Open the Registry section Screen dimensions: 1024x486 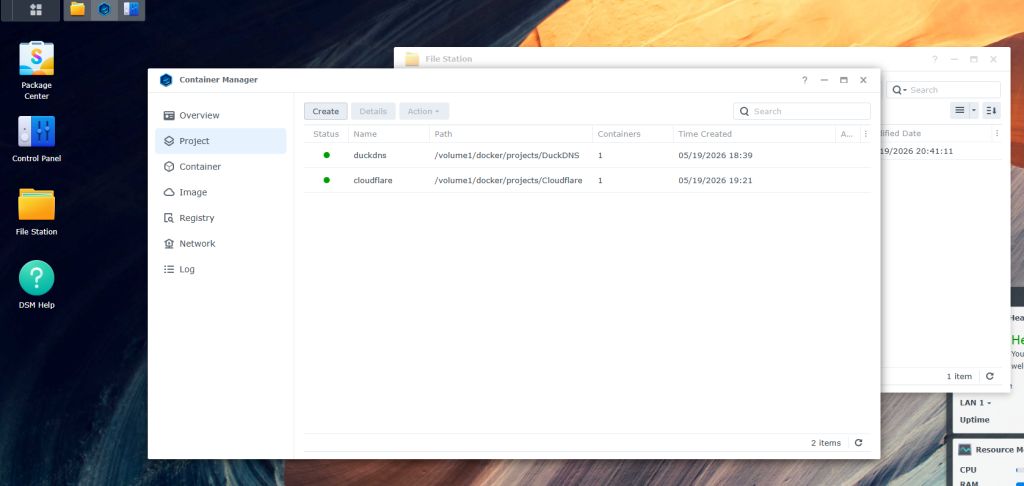click(x=221, y=218)
